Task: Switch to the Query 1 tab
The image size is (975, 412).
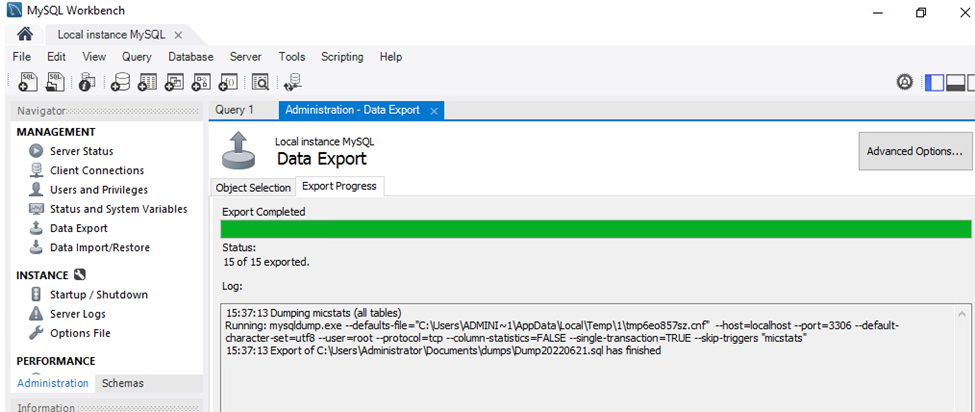Action: pyautogui.click(x=234, y=110)
